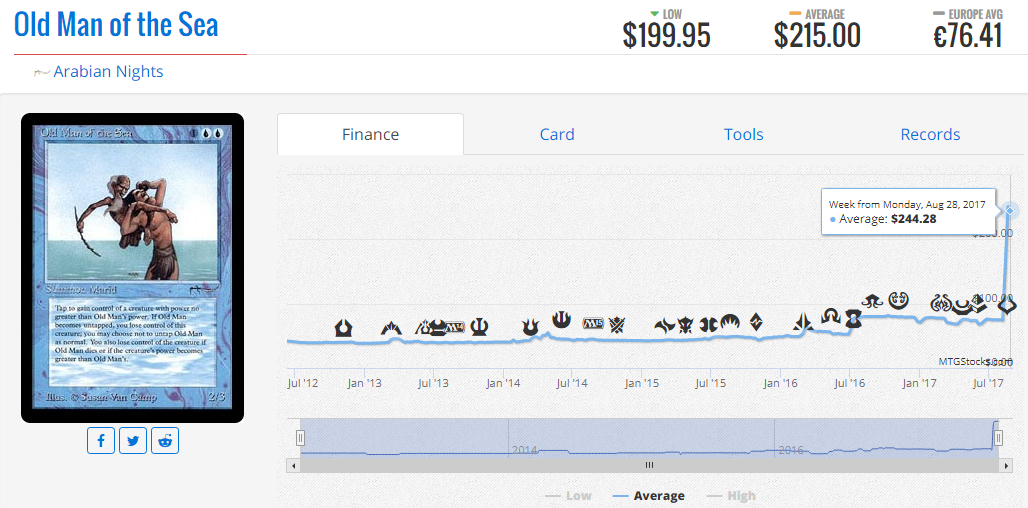Click the Magic Origins set symbol
Image resolution: width=1028 pixels, height=508 pixels.
click(x=730, y=323)
